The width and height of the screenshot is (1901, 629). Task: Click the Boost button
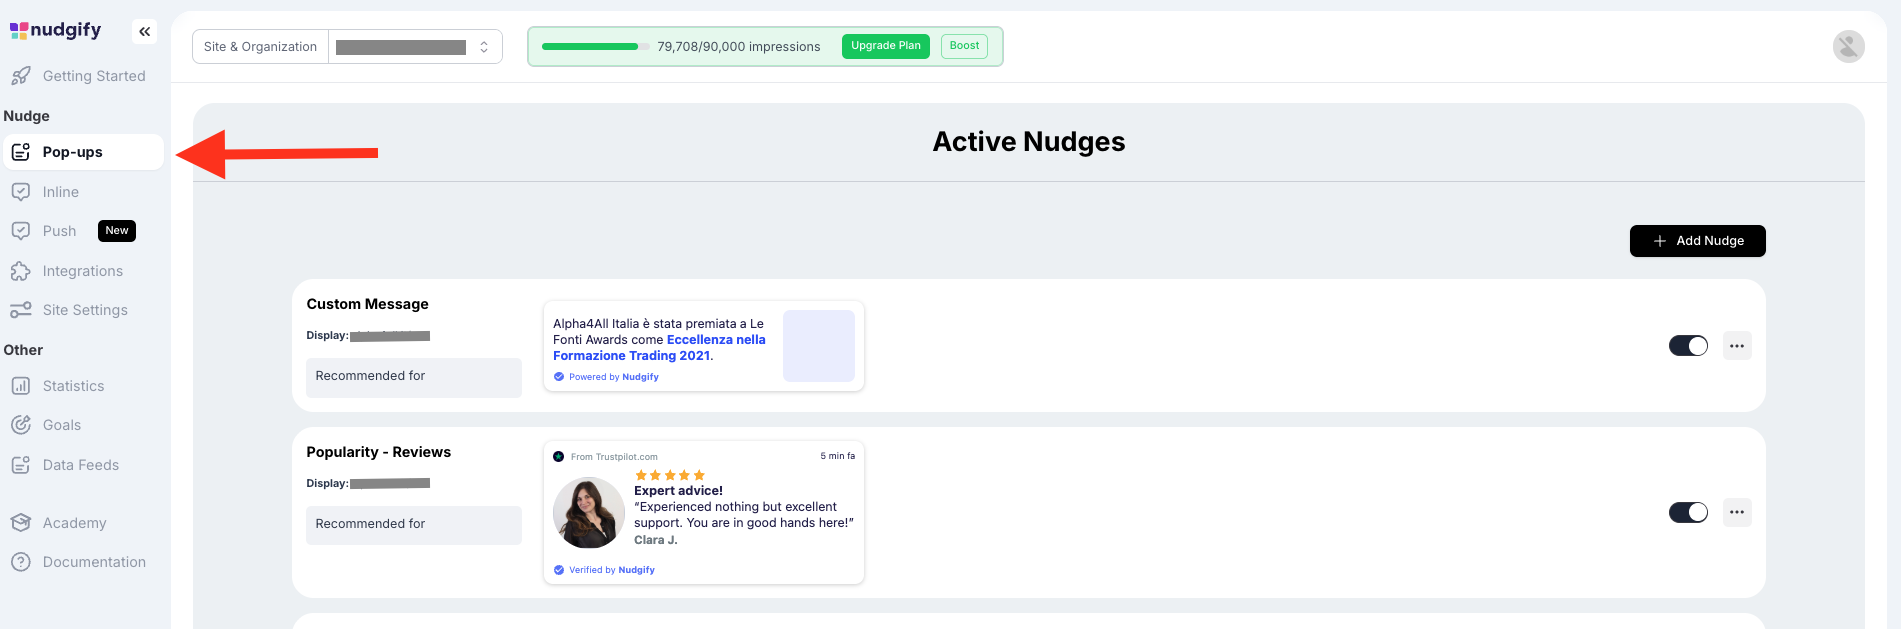[964, 46]
